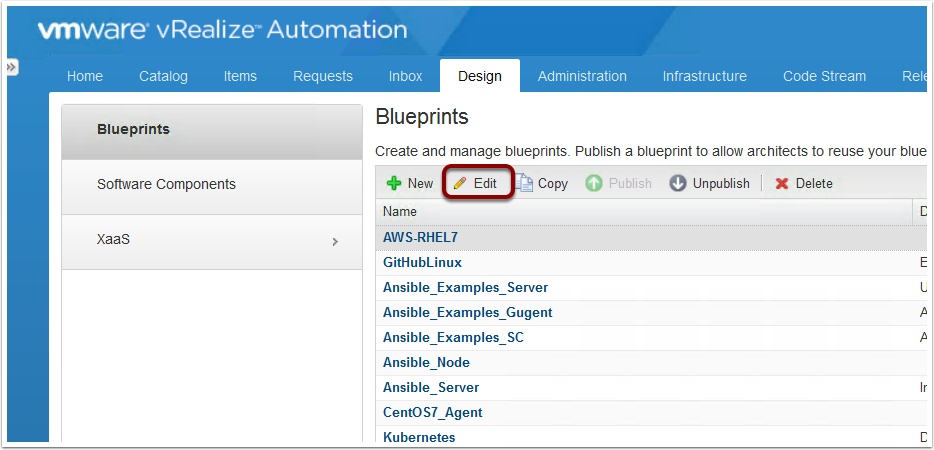This screenshot has height=450, width=934.
Task: Sort by the Name column header
Action: [x=400, y=212]
